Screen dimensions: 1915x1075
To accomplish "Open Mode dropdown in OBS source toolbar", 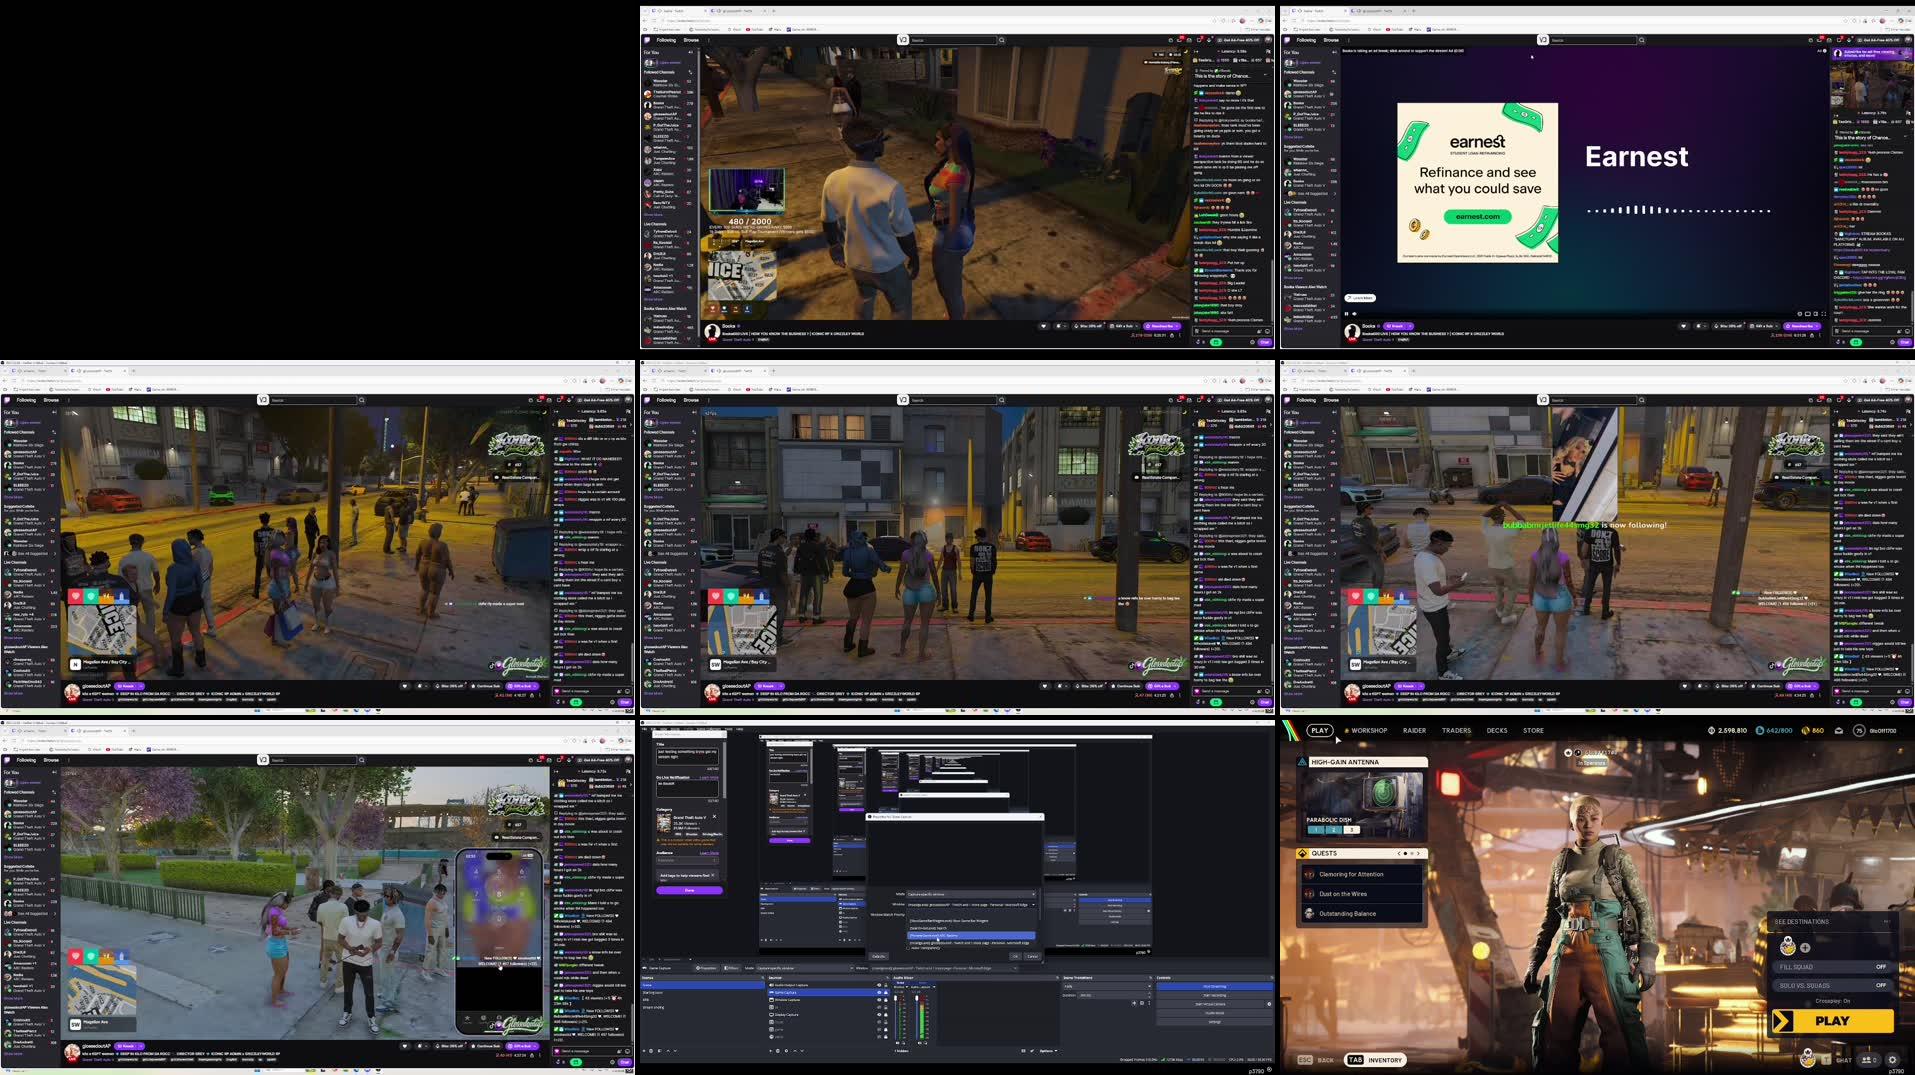I will point(805,968).
